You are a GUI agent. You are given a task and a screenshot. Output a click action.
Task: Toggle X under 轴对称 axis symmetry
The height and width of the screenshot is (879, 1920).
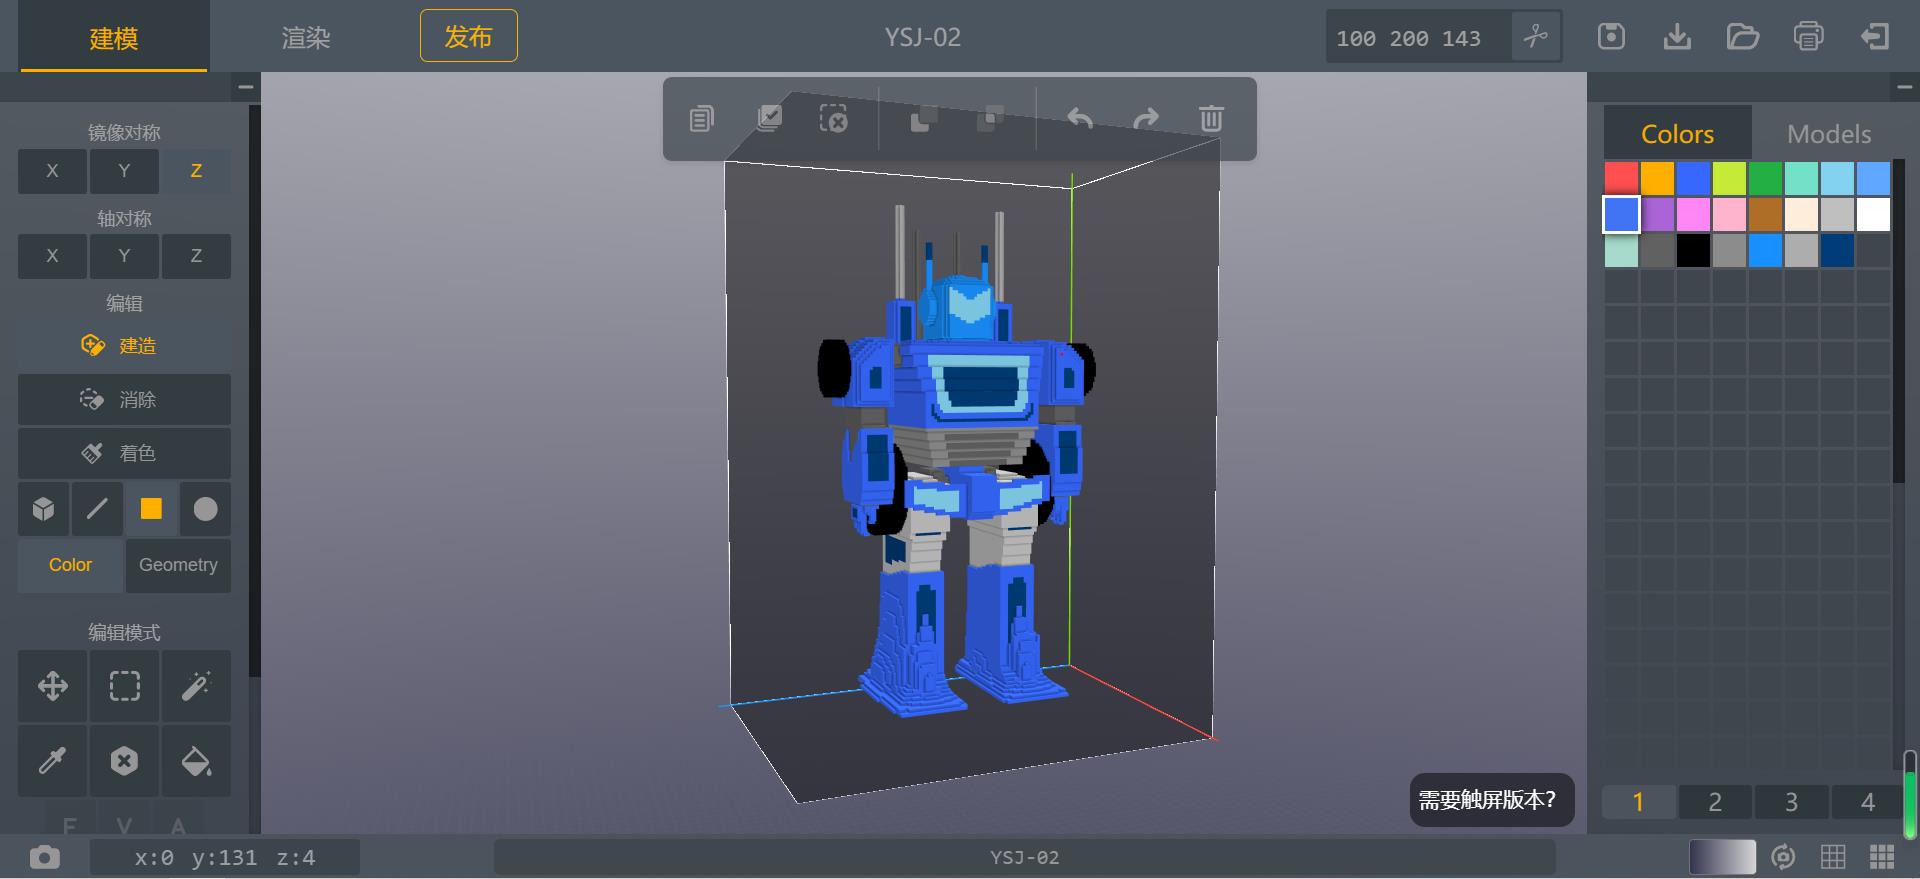click(x=53, y=256)
